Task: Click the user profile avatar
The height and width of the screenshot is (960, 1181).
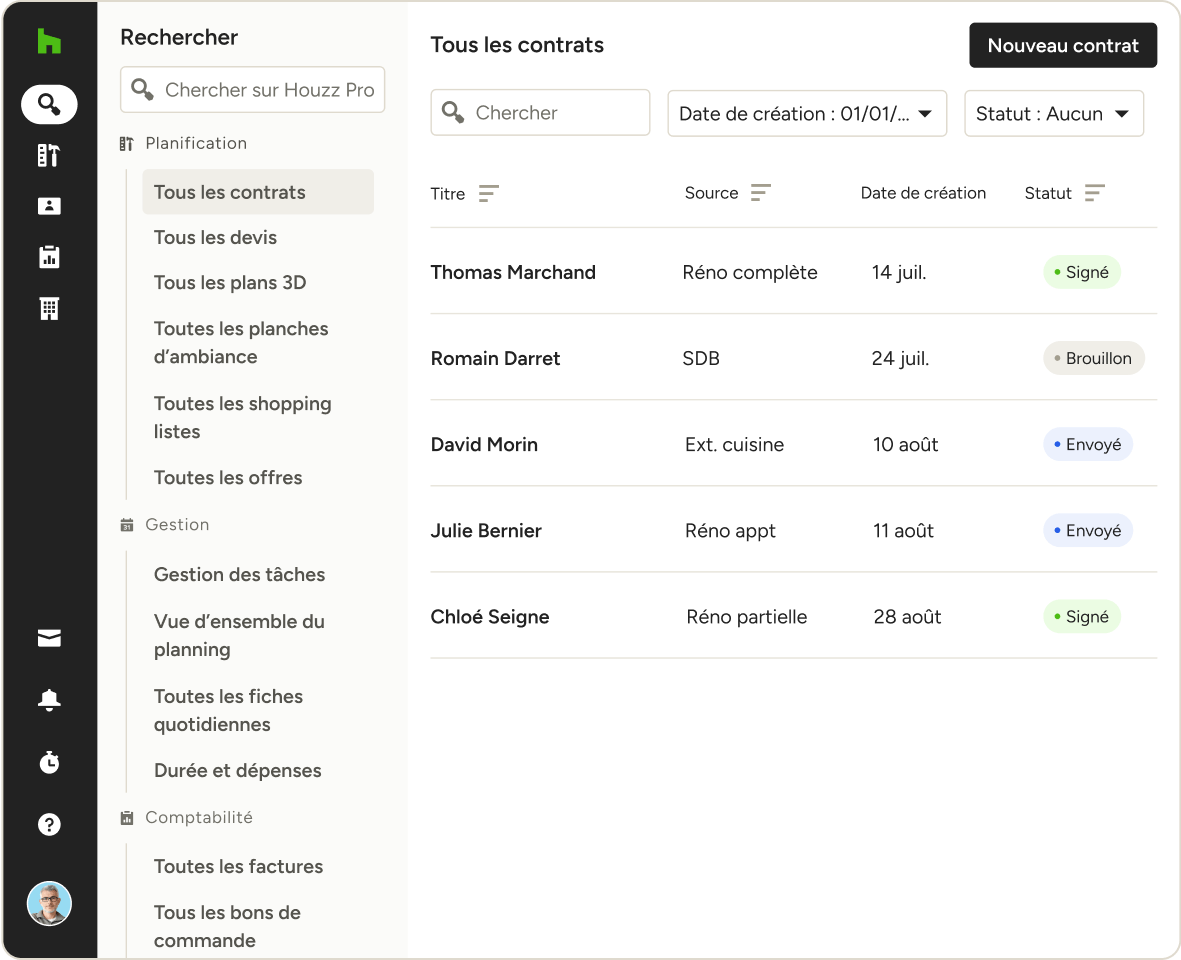Action: 49,903
